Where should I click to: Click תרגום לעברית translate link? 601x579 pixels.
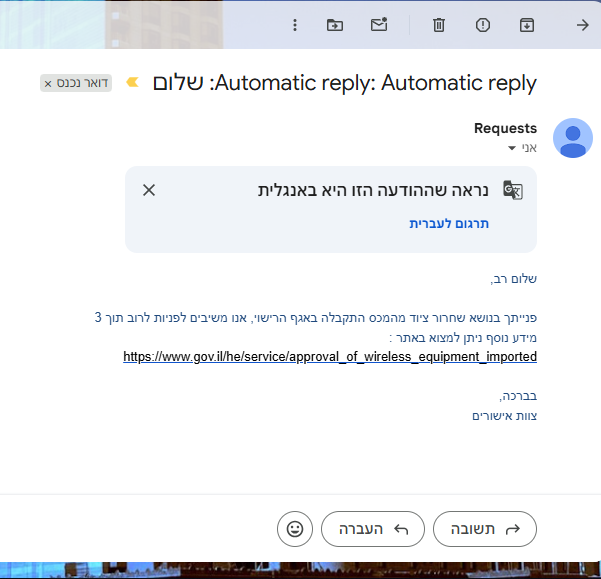tap(449, 223)
